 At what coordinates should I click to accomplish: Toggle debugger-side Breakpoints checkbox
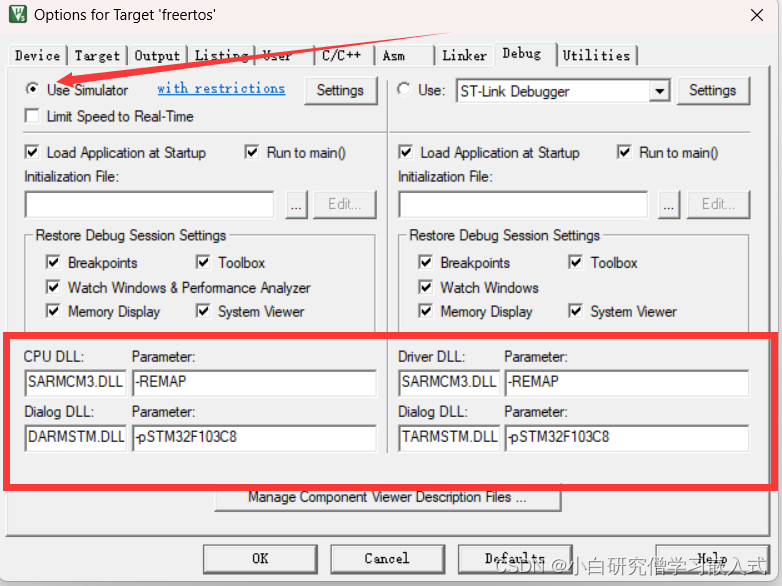[425, 262]
